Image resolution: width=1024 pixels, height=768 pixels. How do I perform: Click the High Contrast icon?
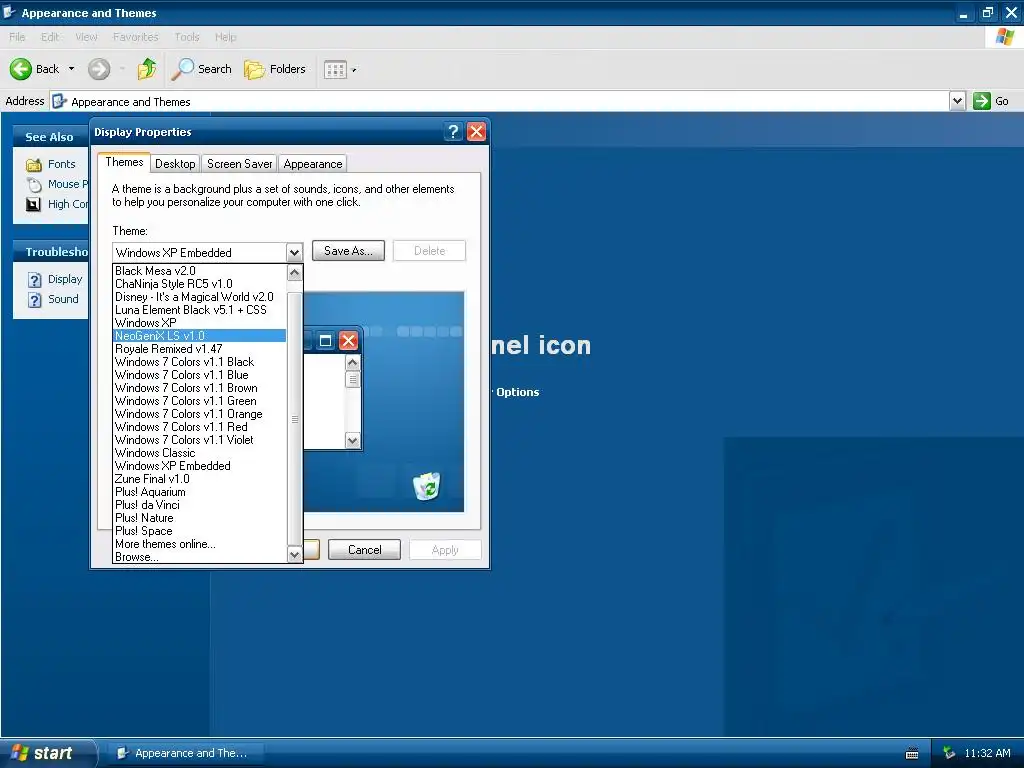pos(33,204)
